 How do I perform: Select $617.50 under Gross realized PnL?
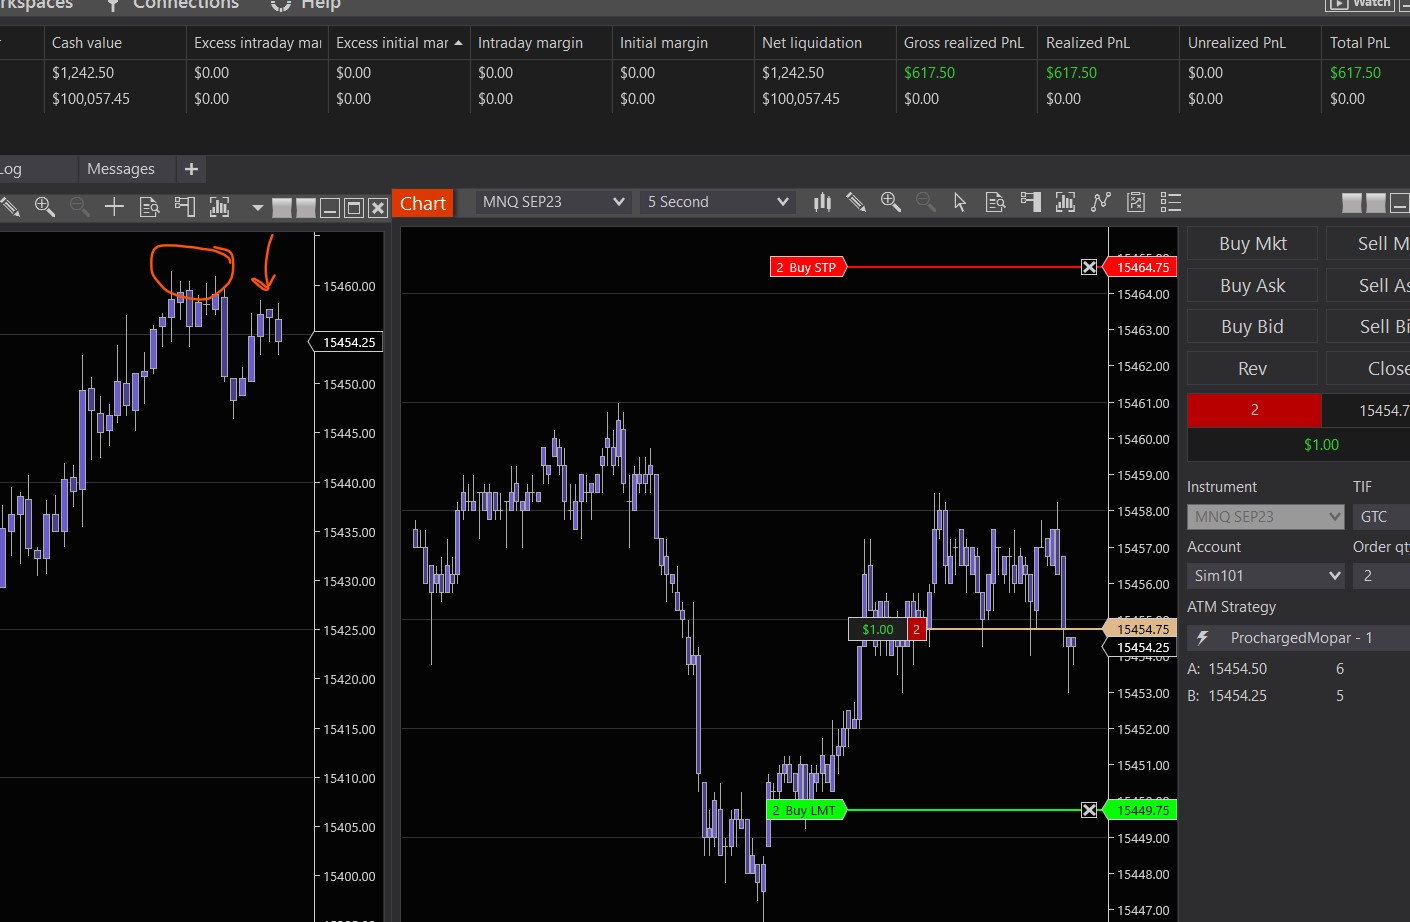(929, 73)
